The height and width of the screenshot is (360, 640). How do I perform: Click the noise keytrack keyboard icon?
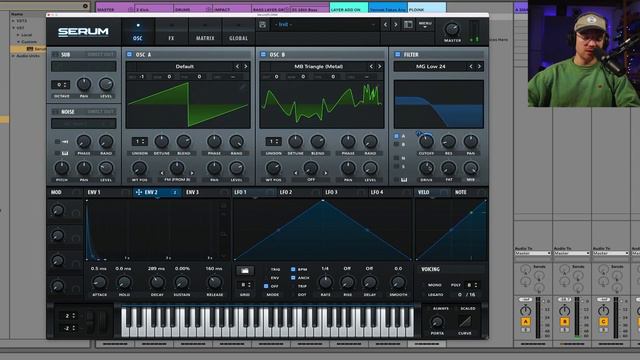click(64, 153)
